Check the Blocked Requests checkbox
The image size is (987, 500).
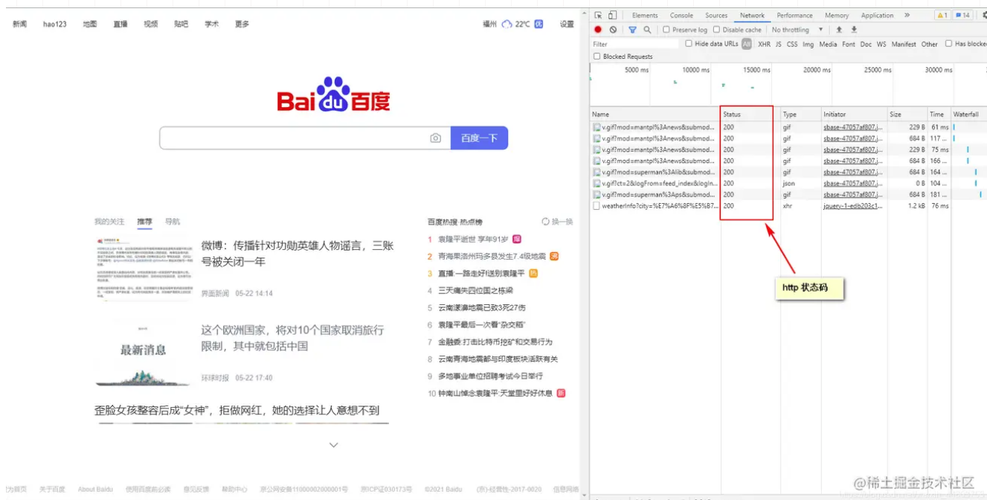(x=597, y=56)
